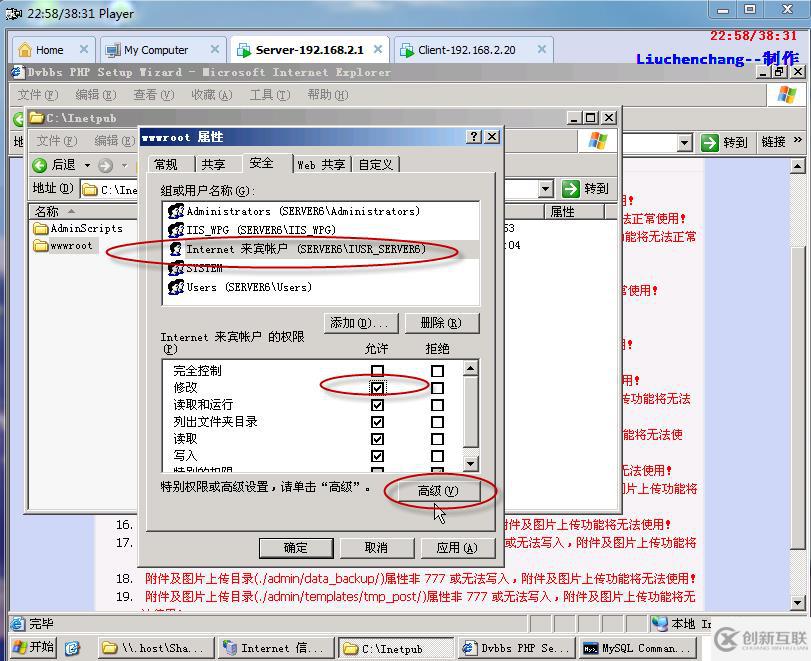Click 取消 to cancel dialog
This screenshot has width=811, height=661.
377,548
